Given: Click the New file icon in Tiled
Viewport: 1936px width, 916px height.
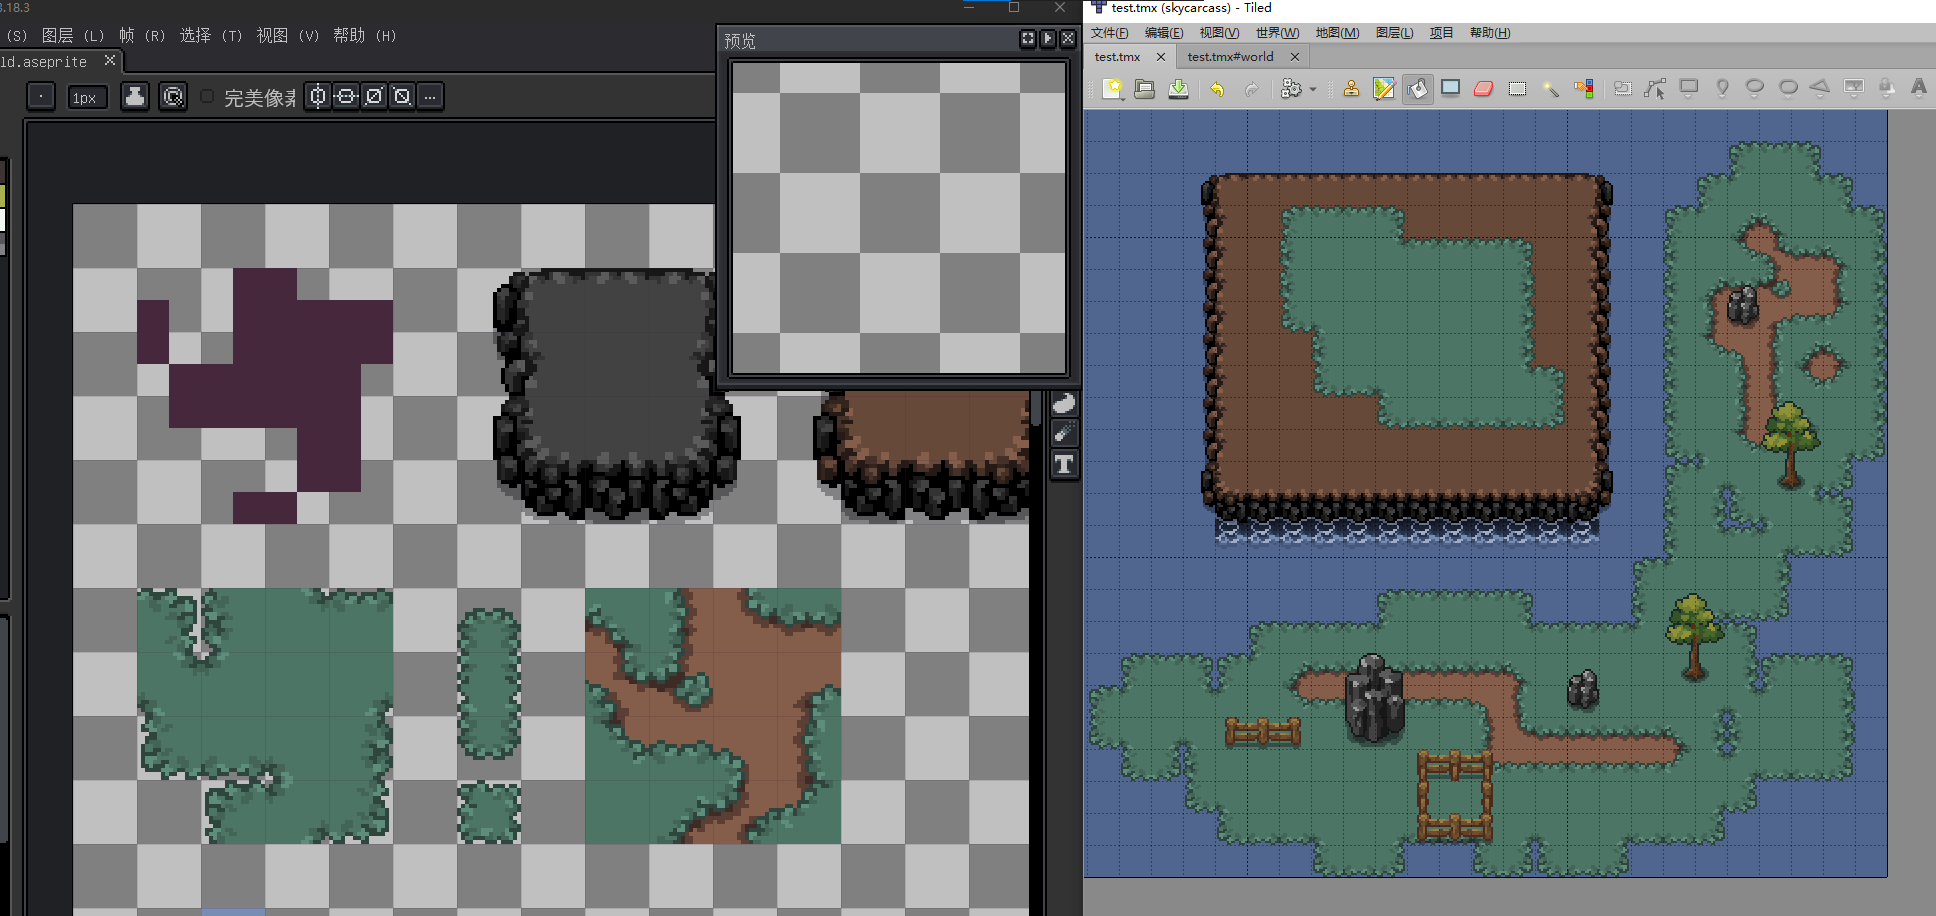Looking at the screenshot, I should click(1112, 89).
